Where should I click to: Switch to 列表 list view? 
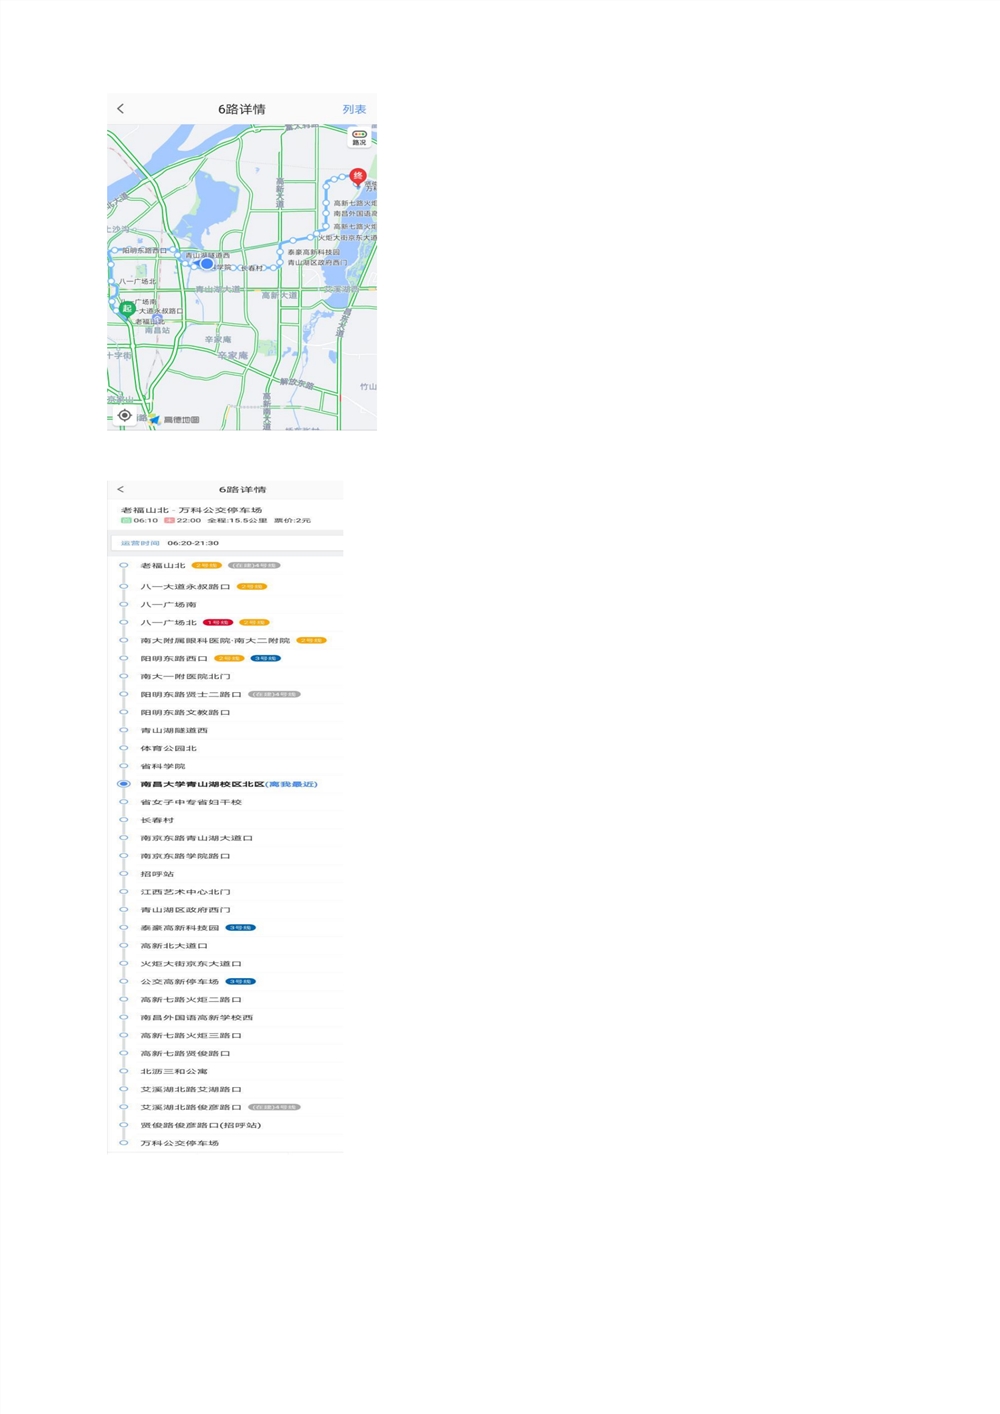(x=354, y=109)
